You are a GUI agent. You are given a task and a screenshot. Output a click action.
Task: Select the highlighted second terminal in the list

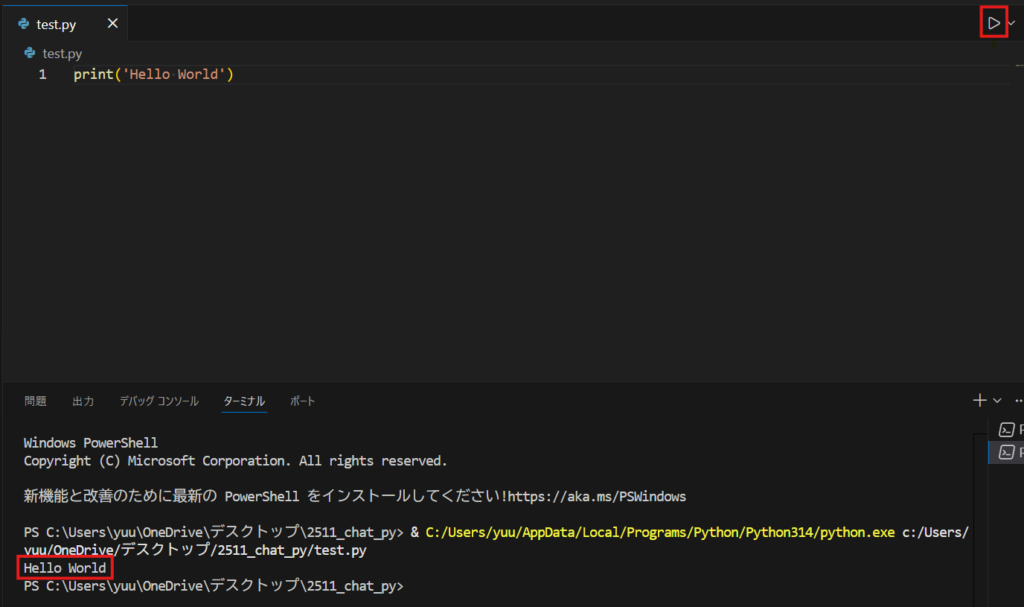click(x=1008, y=452)
